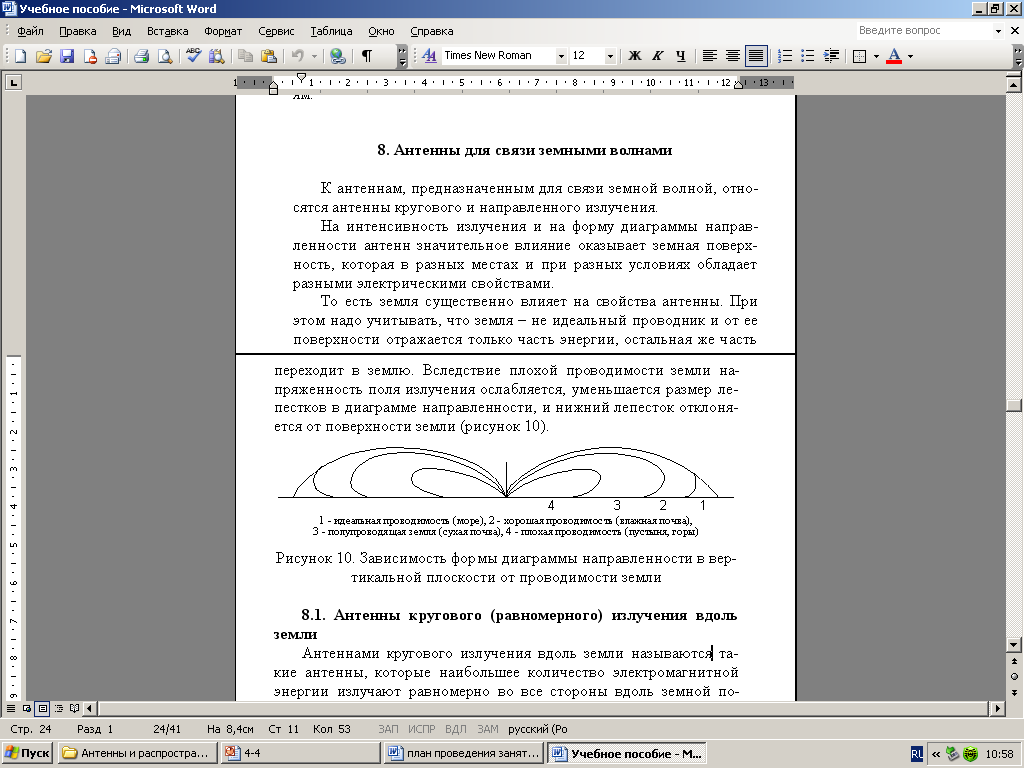1024x768 pixels.
Task: Click the RU language indicator in tray
Action: (x=917, y=754)
